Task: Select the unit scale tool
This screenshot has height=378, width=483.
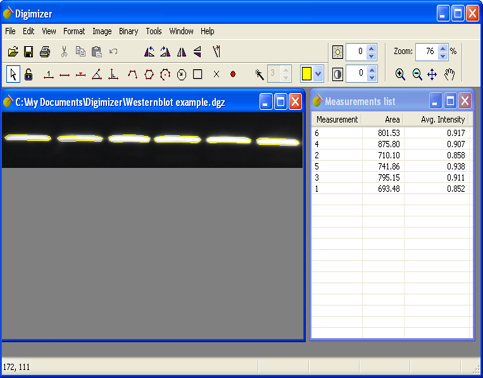Action: (49, 75)
